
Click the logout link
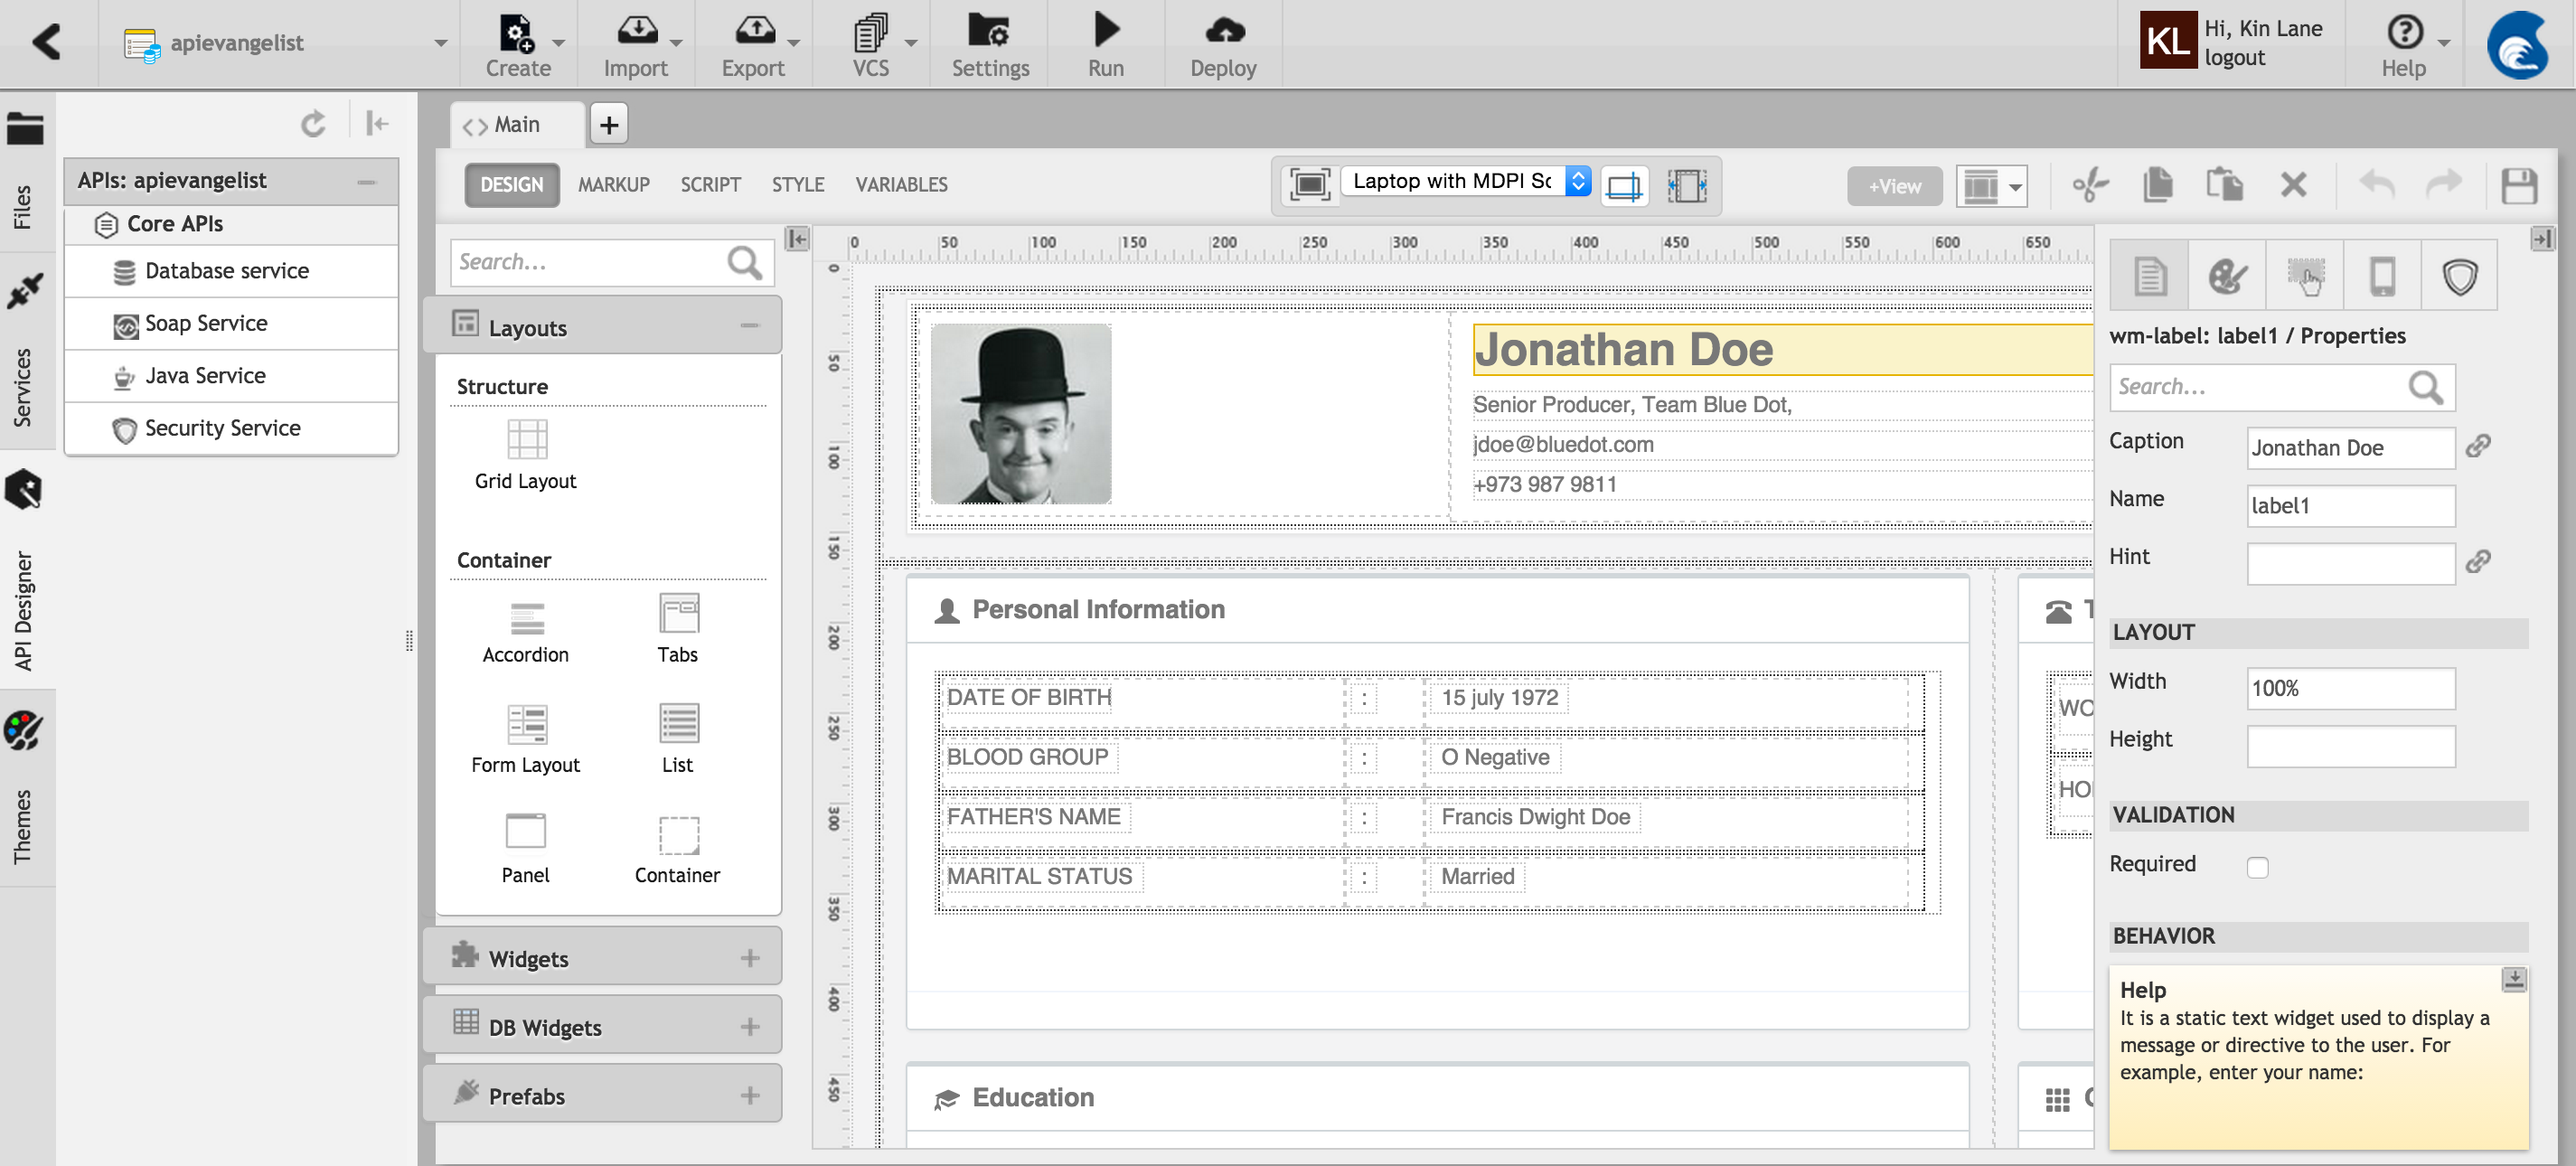click(x=2235, y=58)
